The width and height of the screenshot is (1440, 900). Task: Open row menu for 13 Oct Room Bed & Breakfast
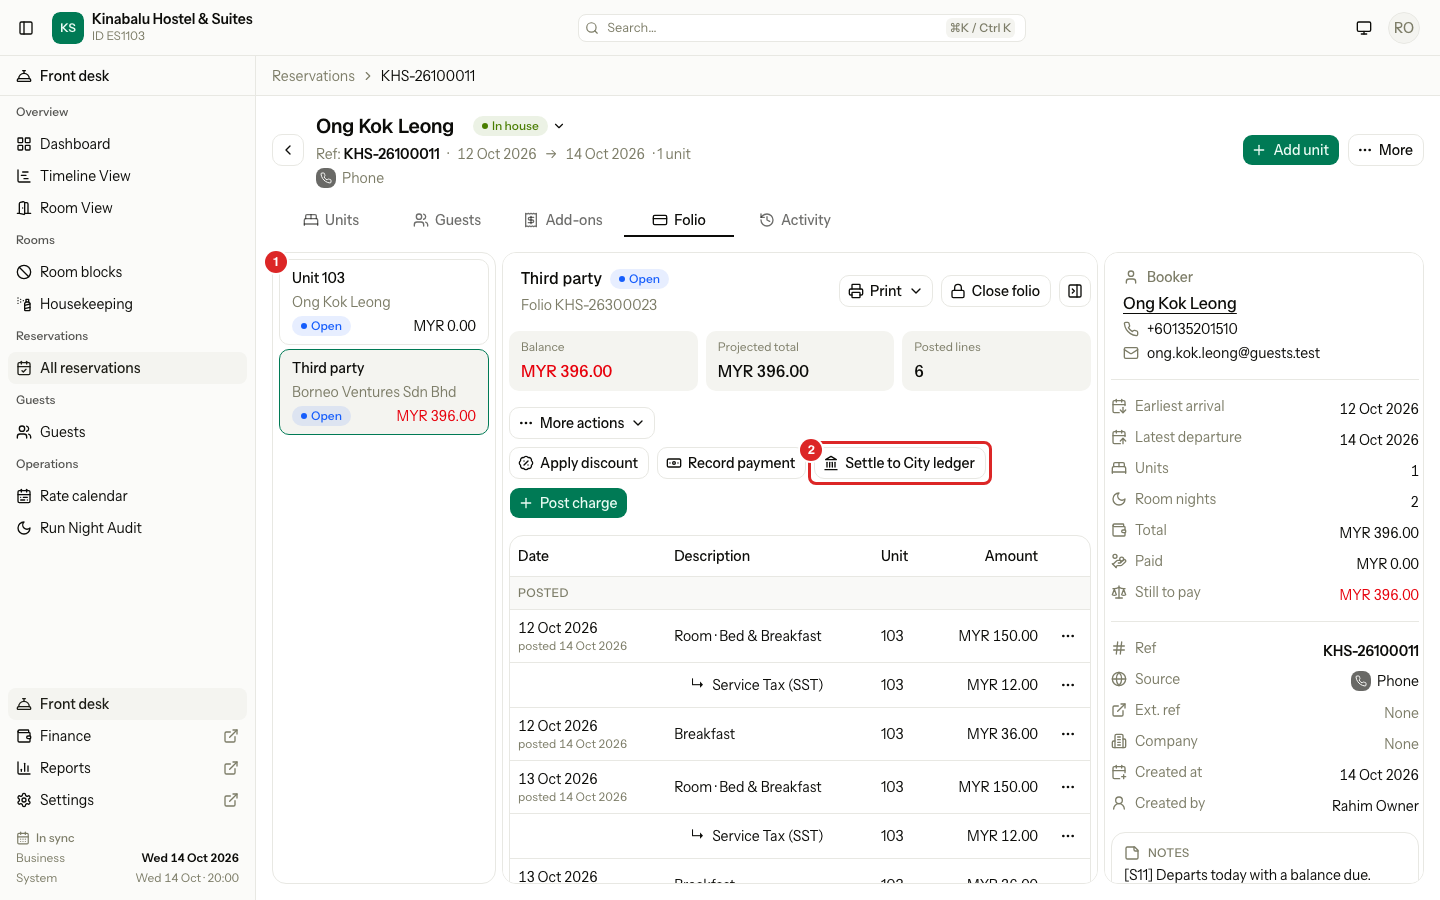pos(1068,787)
